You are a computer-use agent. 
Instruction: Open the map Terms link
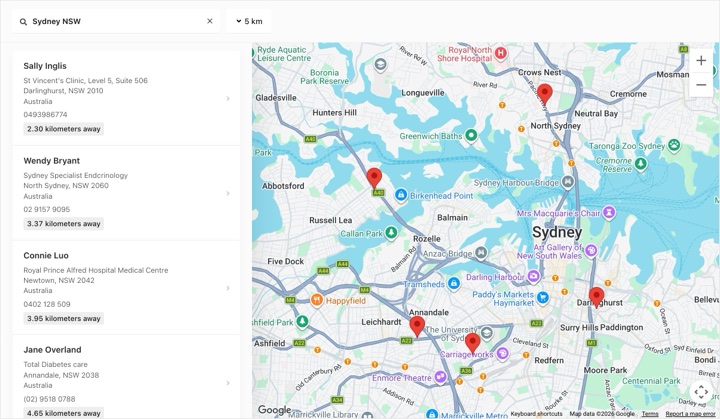click(x=650, y=414)
